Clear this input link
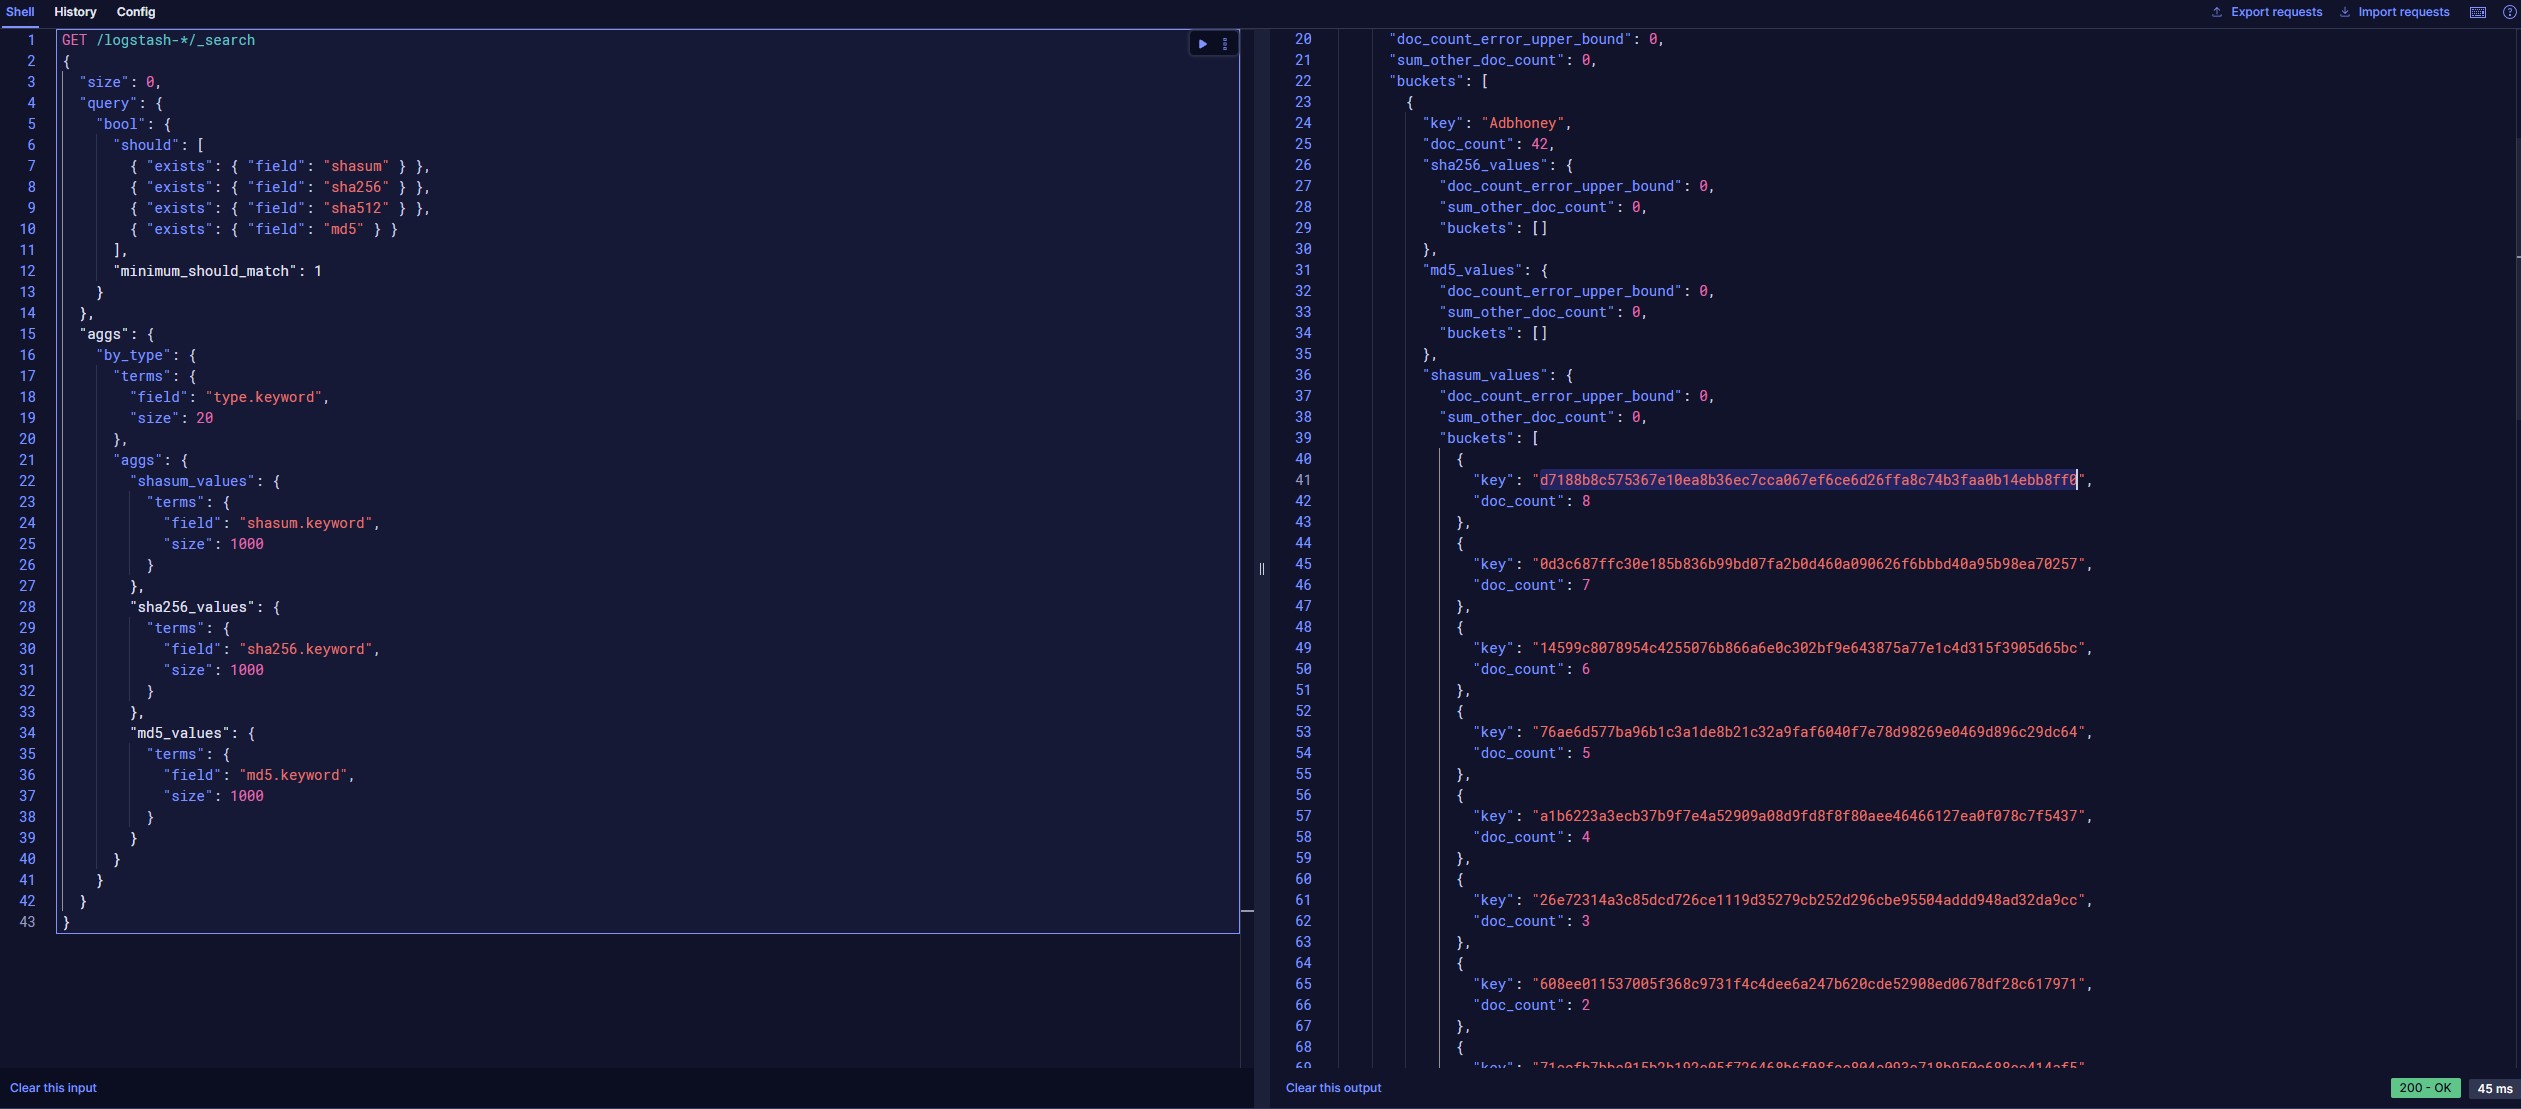Screen dimensions: 2521x1109 pos(53,1088)
